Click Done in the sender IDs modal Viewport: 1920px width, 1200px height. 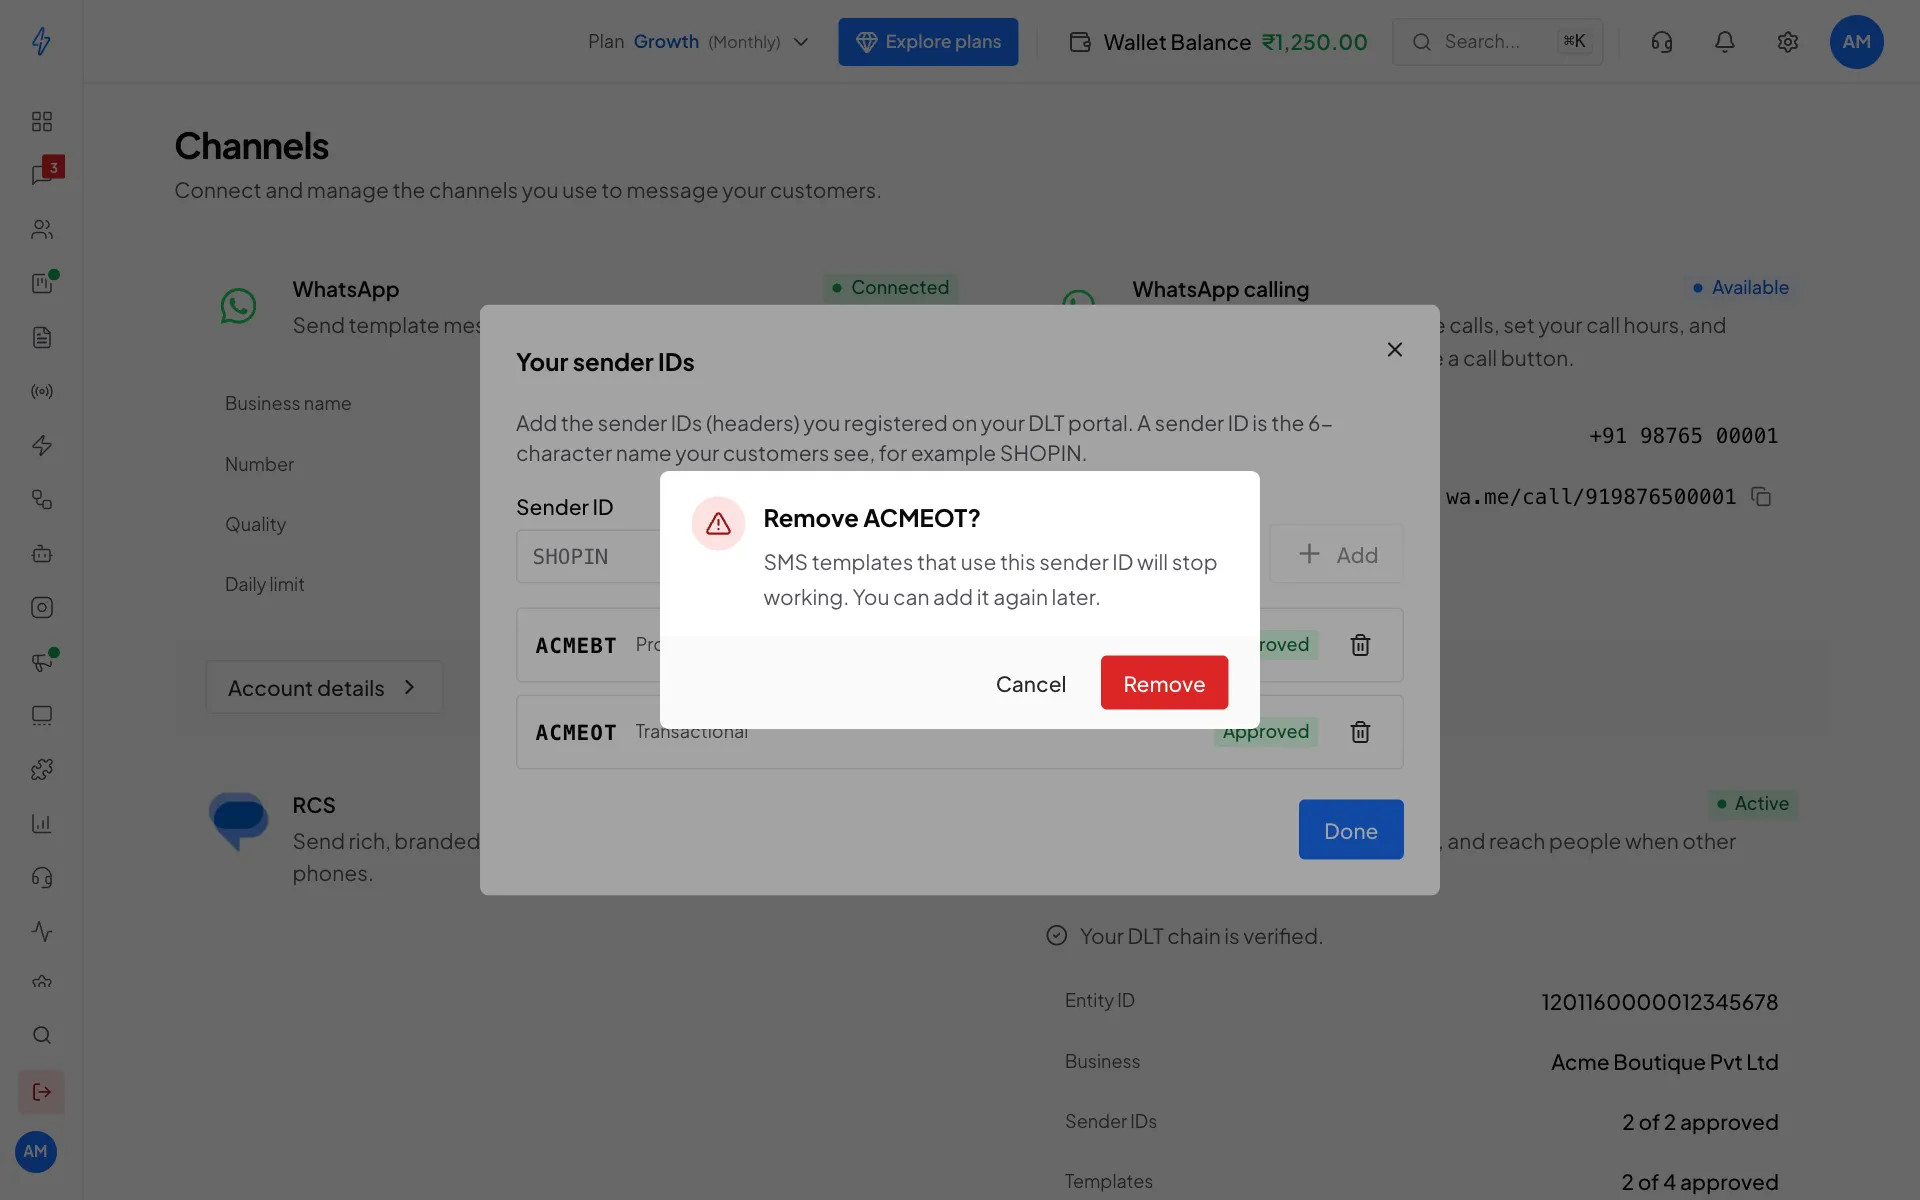(1351, 830)
